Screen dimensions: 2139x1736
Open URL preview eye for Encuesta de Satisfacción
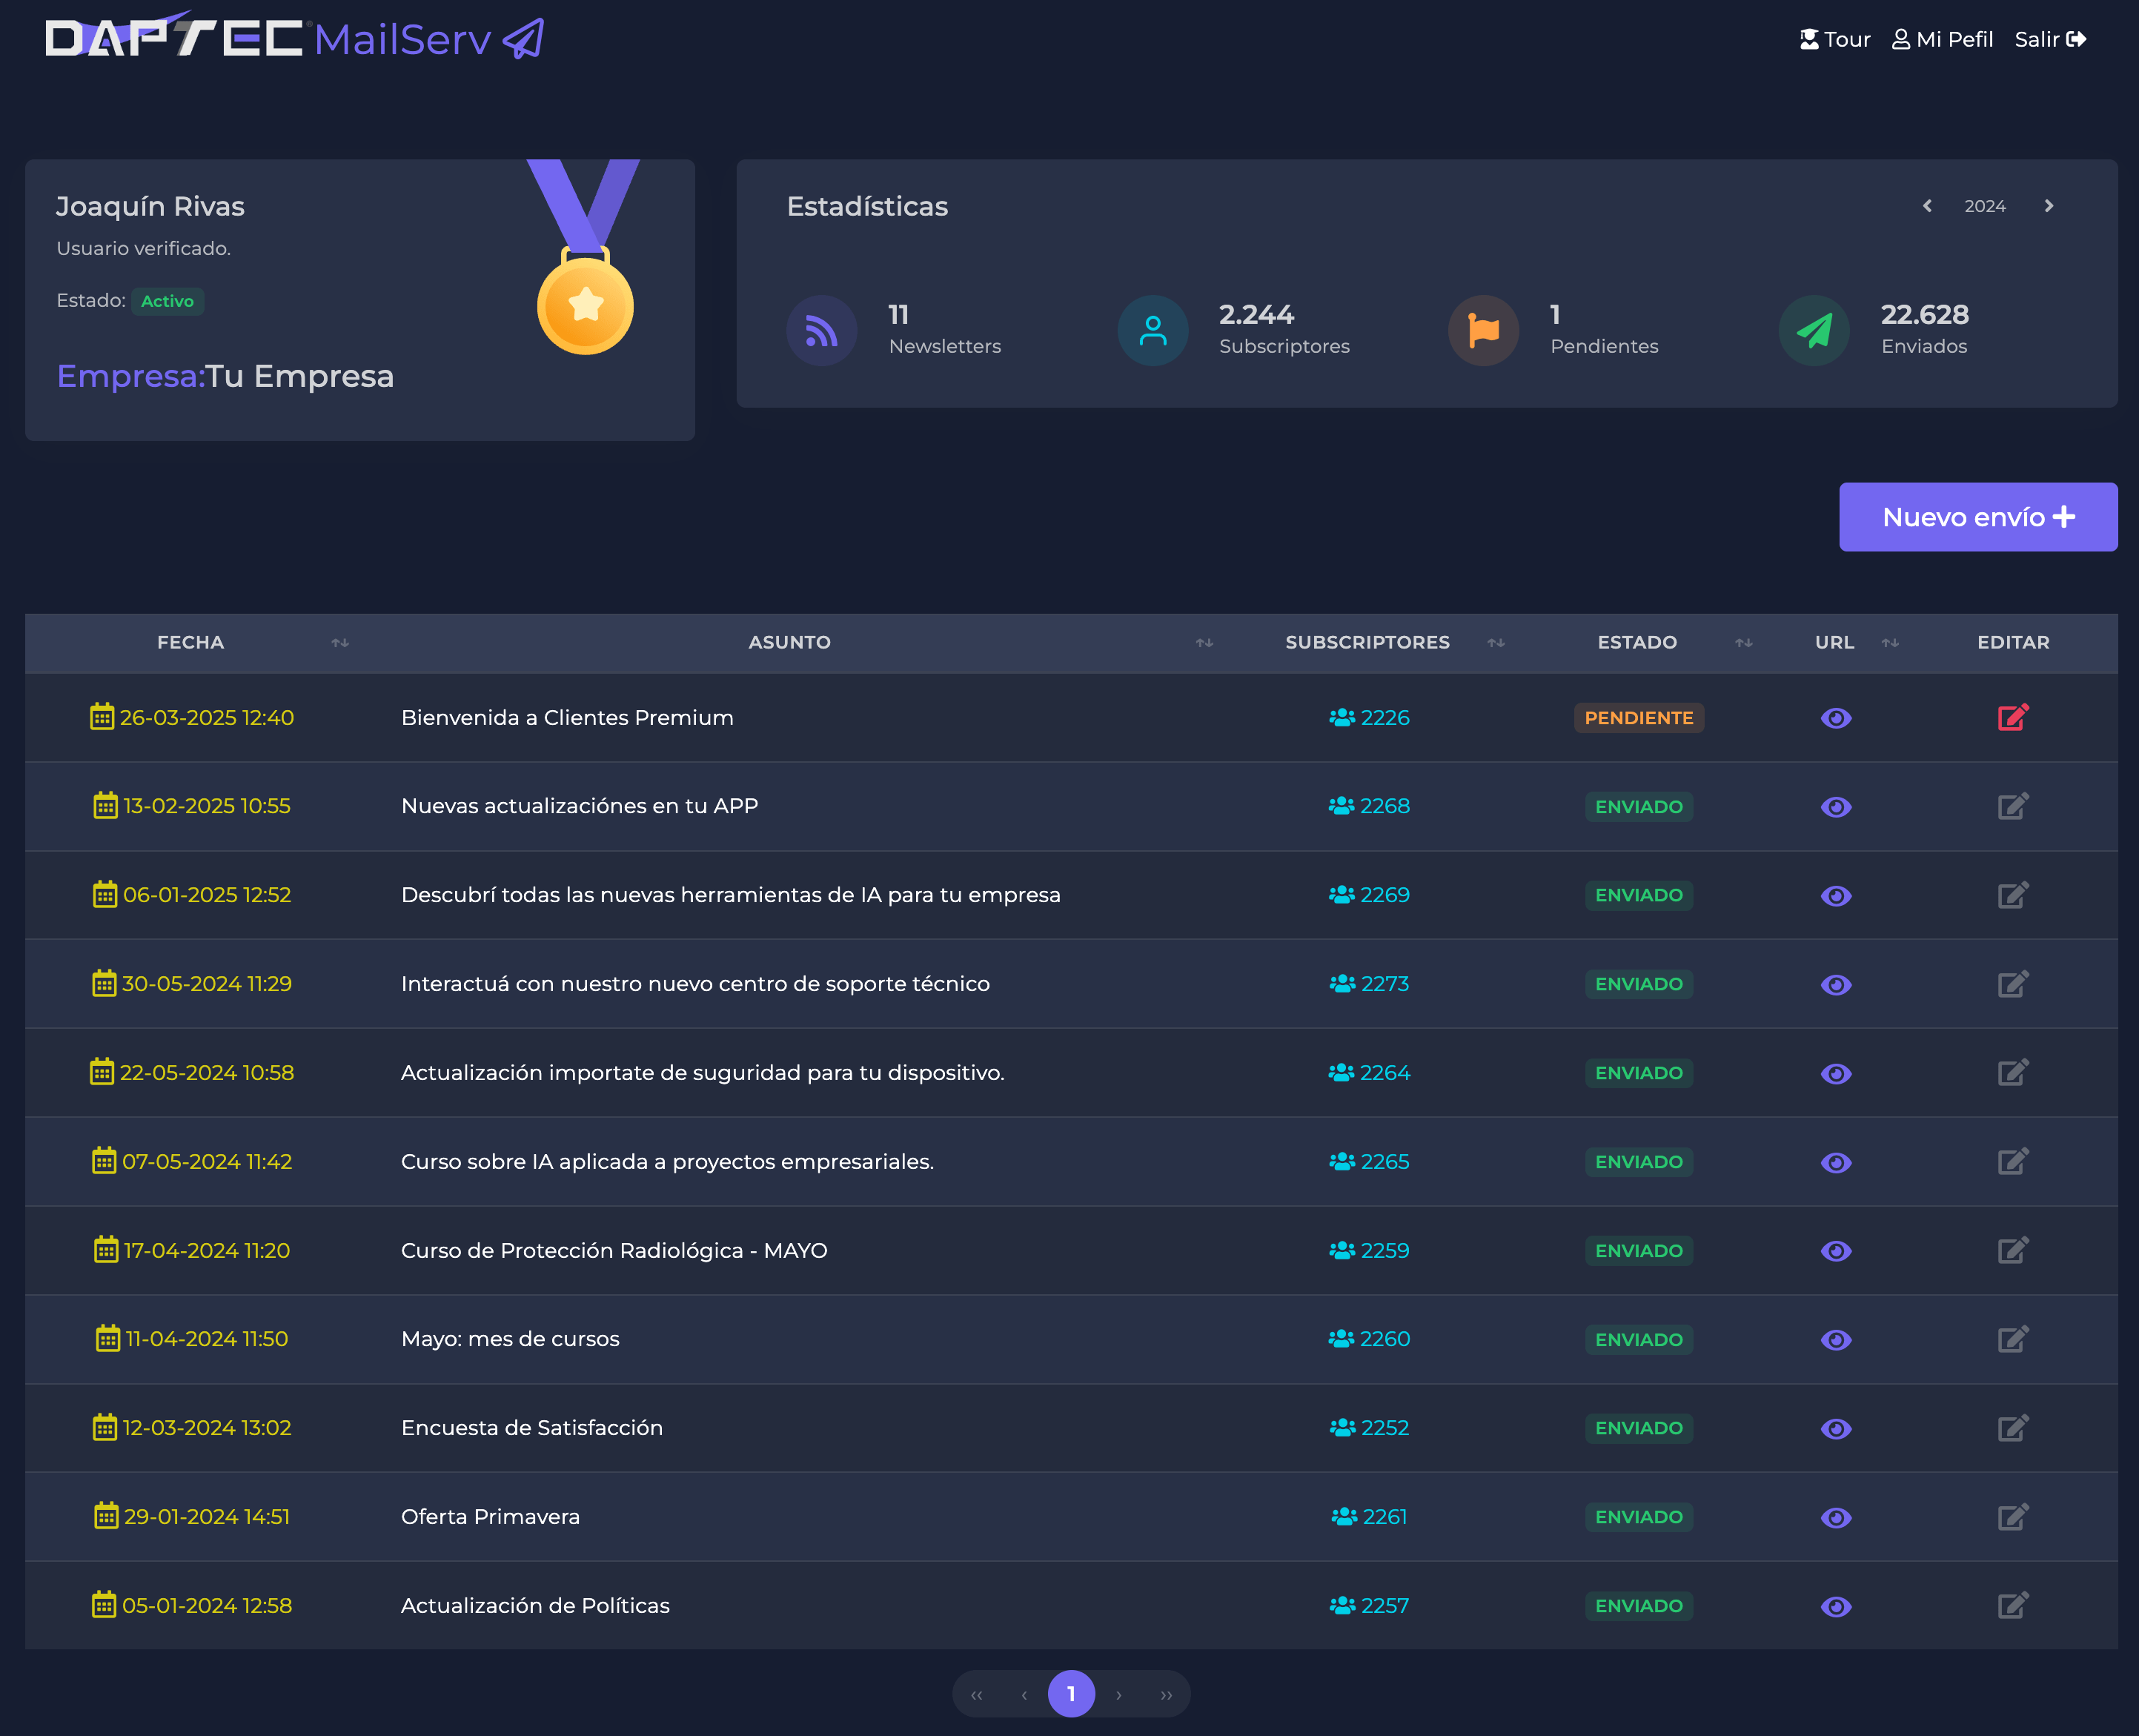click(1836, 1428)
